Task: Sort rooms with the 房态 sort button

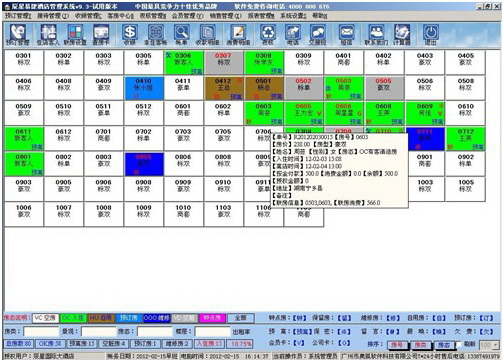Action: (444, 345)
